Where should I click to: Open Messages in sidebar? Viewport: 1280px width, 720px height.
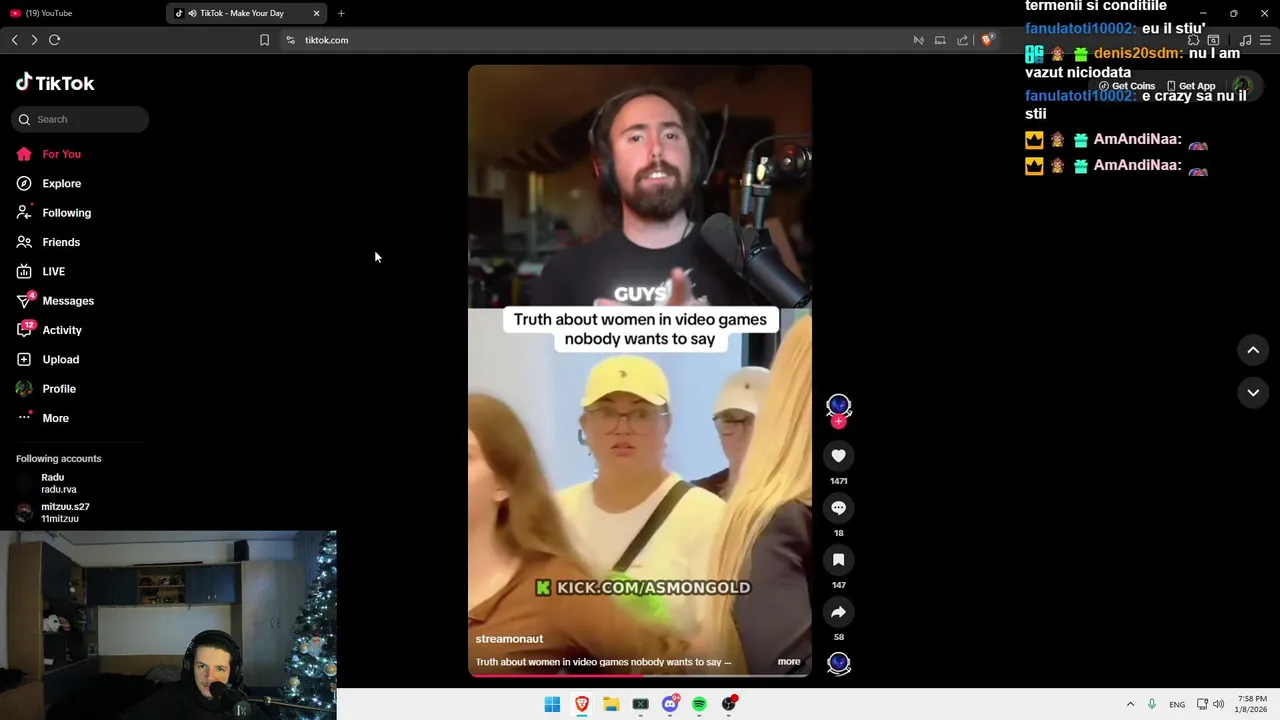click(67, 301)
